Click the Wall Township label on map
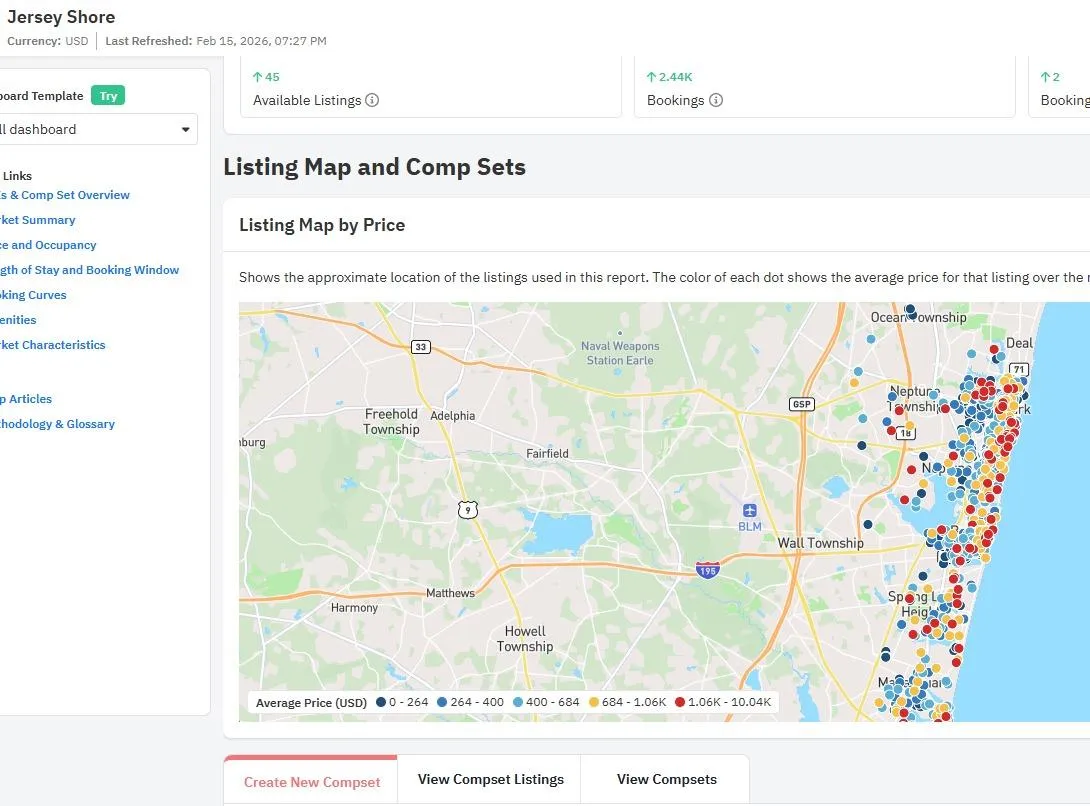The image size is (1090, 806). coord(820,543)
